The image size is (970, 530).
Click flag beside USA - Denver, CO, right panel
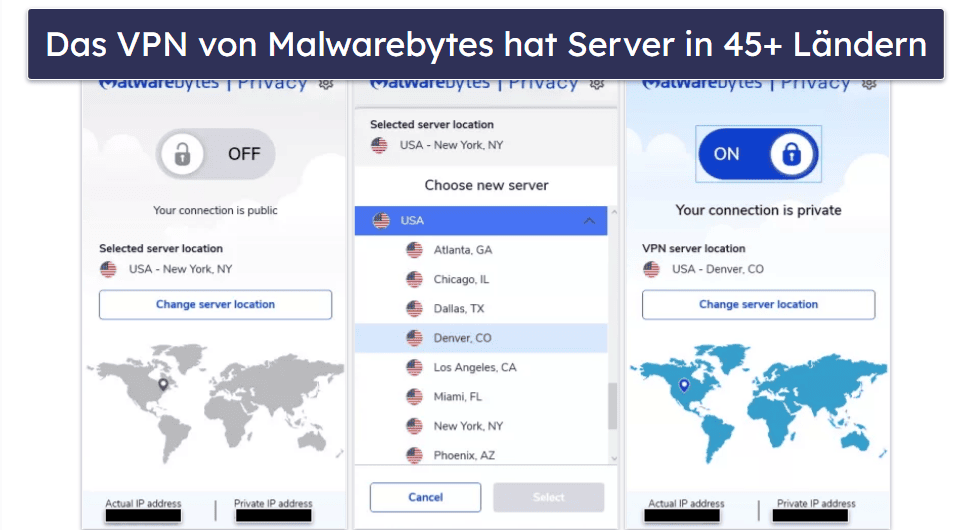(x=651, y=269)
